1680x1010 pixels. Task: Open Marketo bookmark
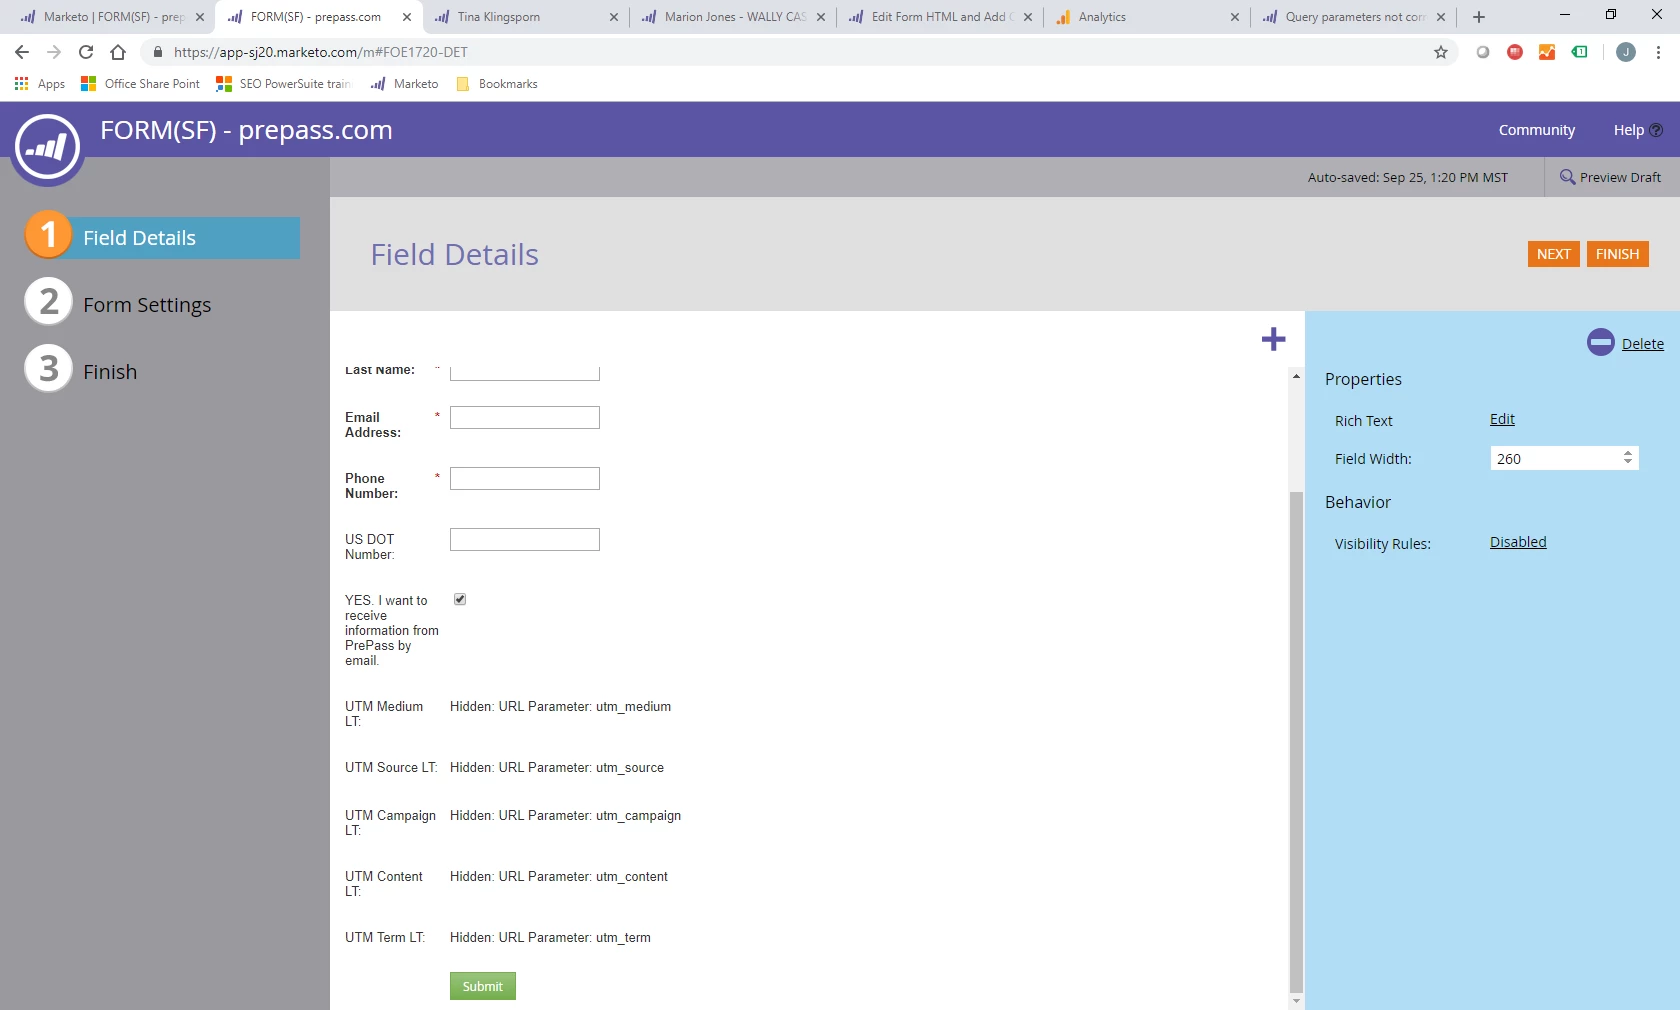coord(404,84)
